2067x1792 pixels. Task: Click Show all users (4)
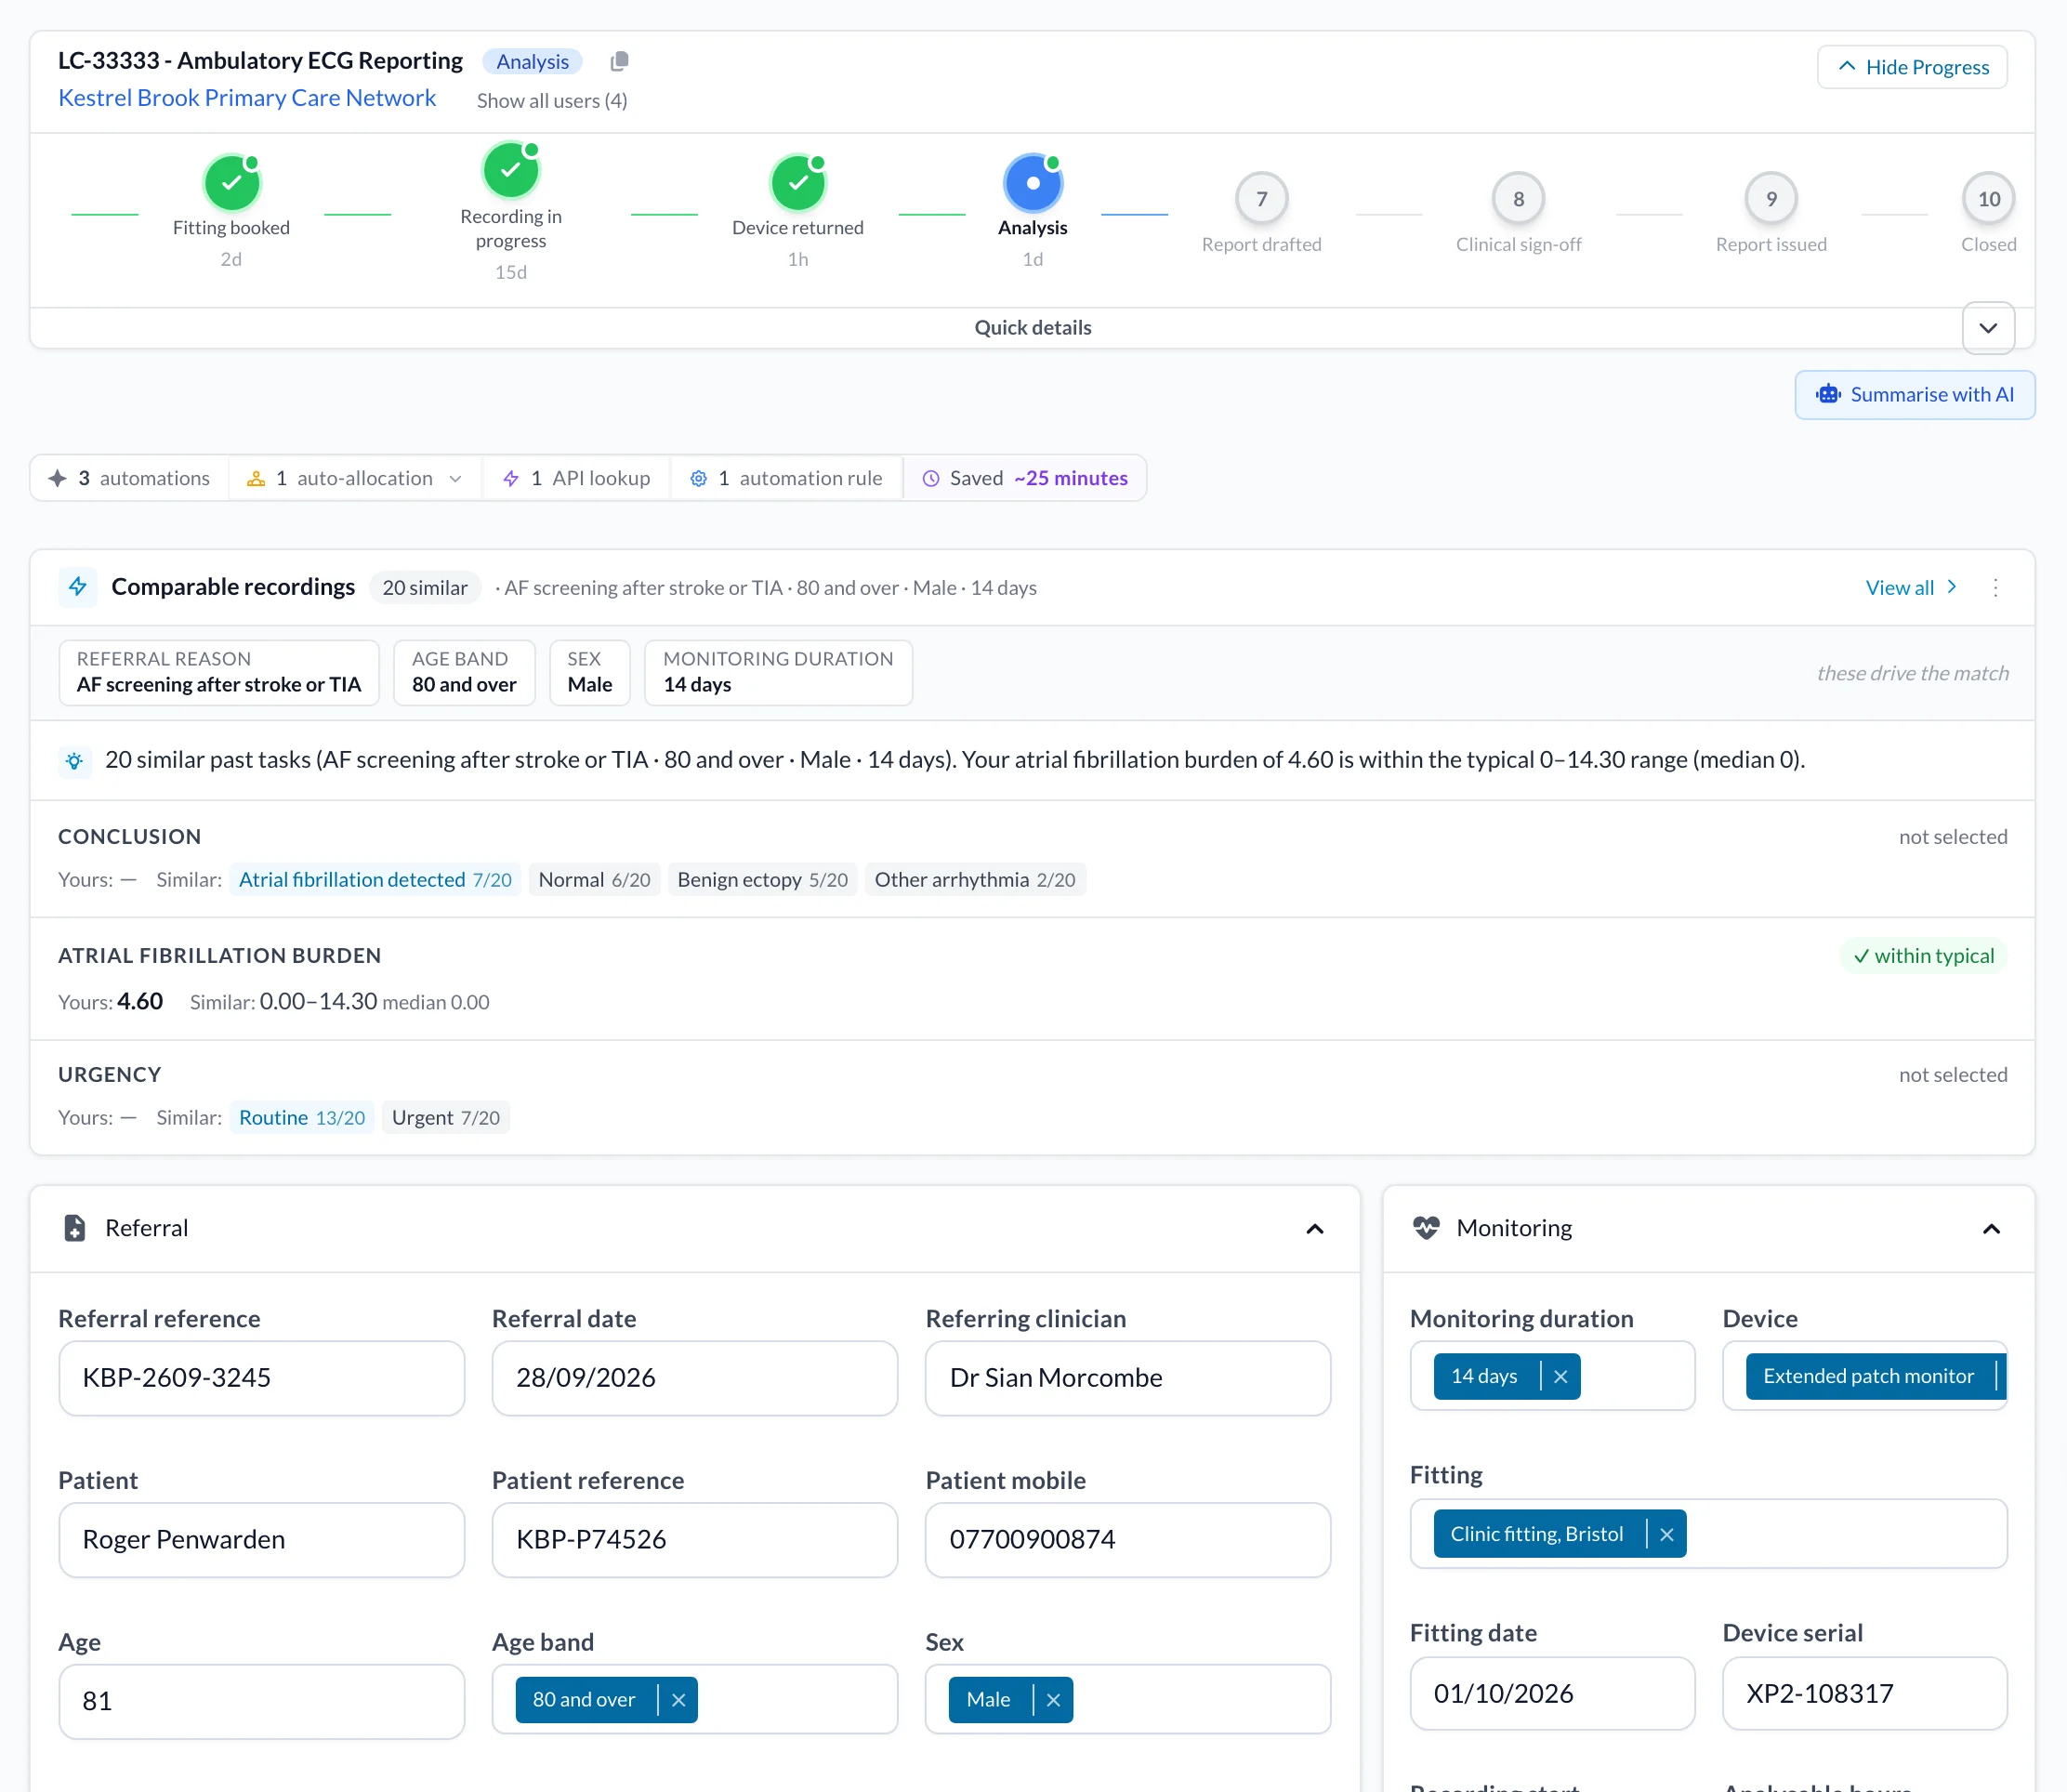coord(552,101)
